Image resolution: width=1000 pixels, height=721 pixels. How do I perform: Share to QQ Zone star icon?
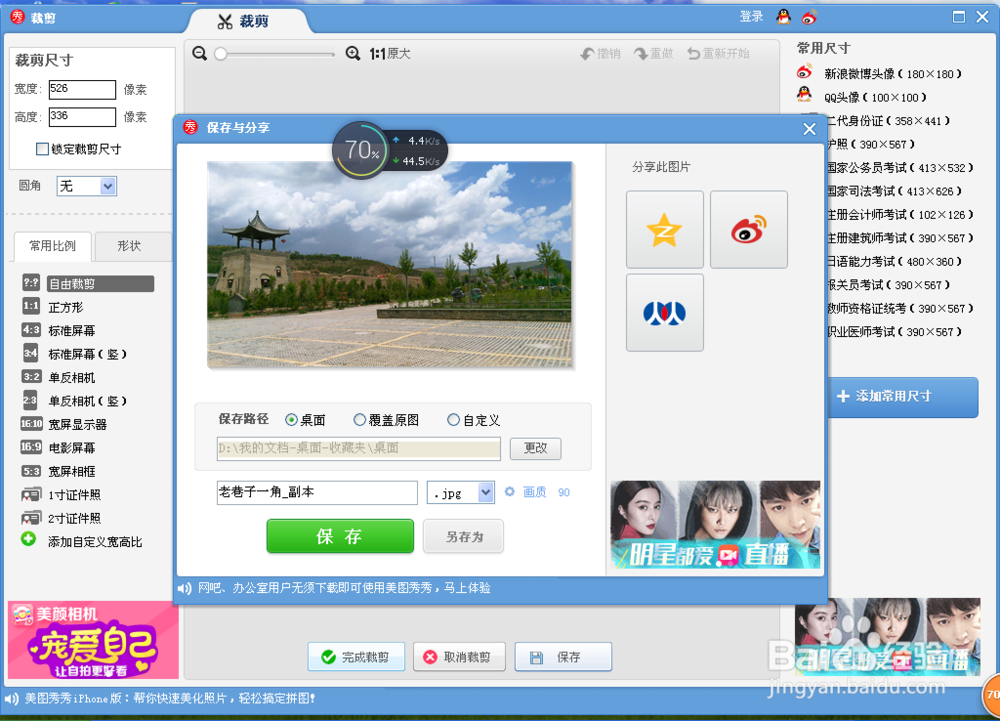tap(665, 229)
